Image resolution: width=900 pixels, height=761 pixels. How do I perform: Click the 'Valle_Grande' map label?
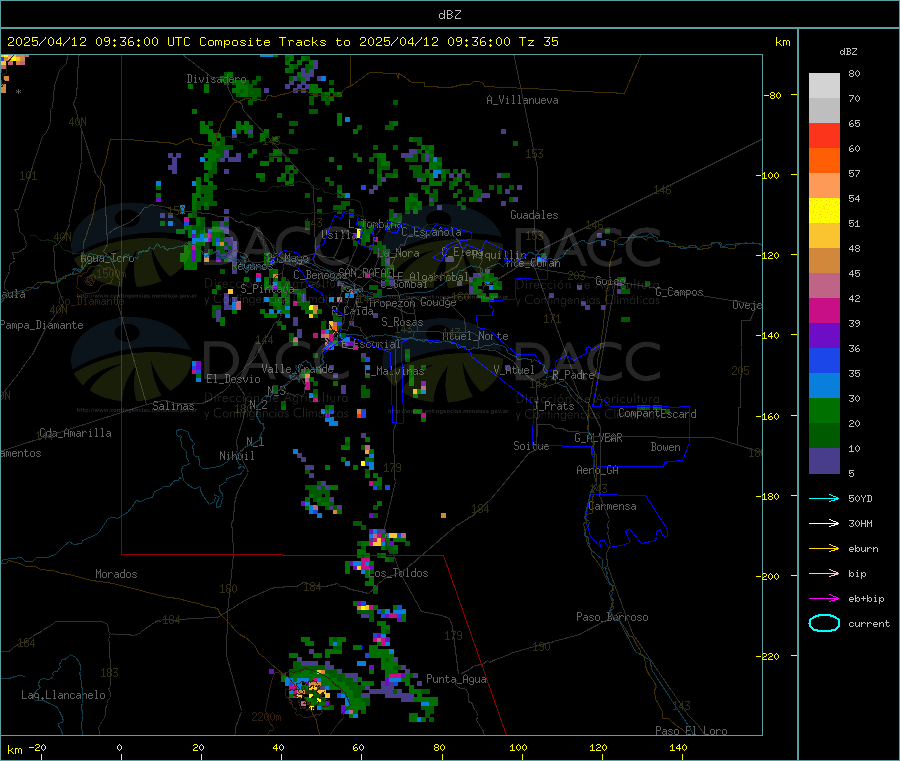[x=297, y=368]
